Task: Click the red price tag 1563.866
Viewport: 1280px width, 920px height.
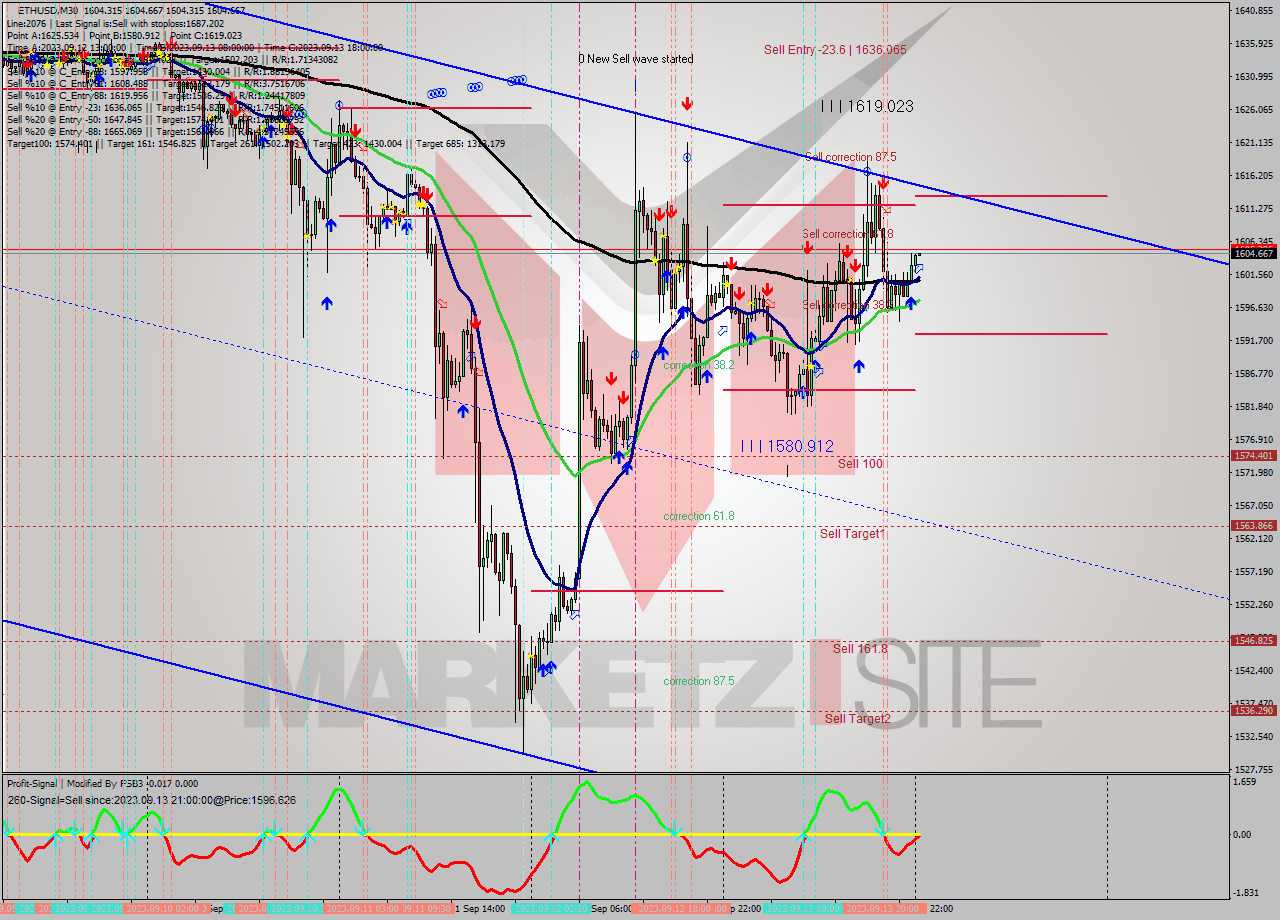Action: (x=1253, y=525)
